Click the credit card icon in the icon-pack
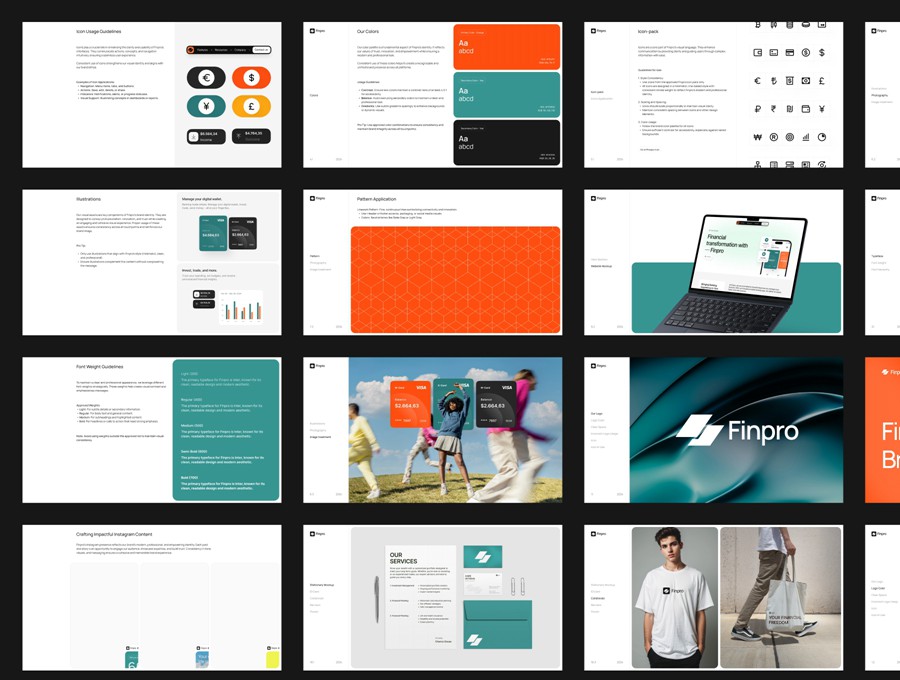This screenshot has width=900, height=680. coord(790,52)
